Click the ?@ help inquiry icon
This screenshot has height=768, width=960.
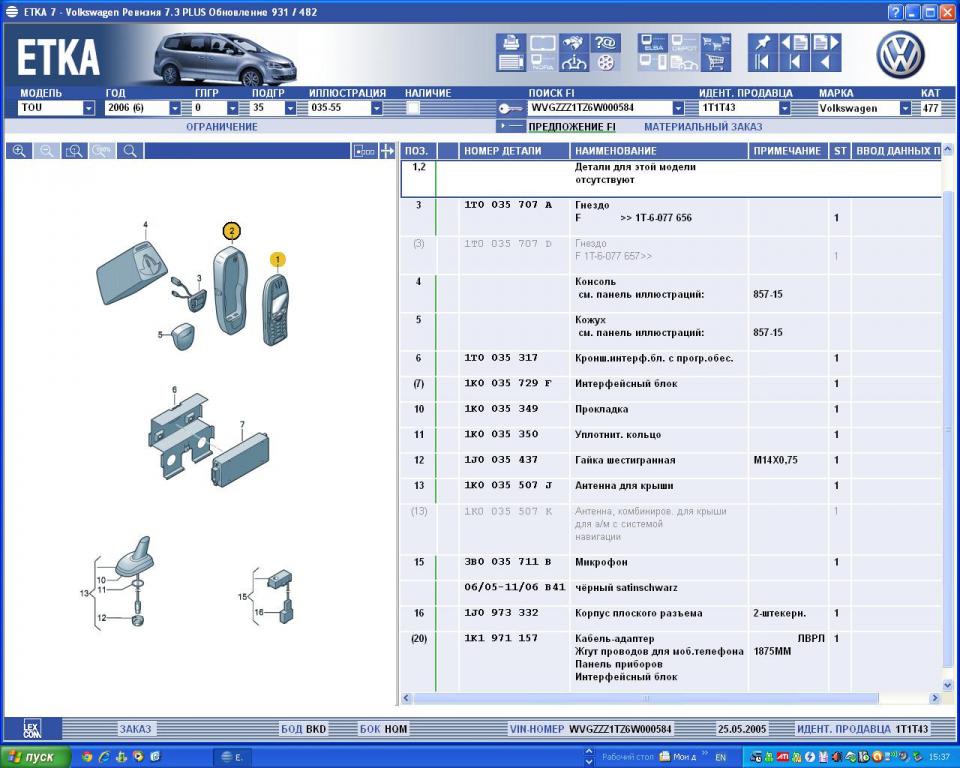coord(605,43)
